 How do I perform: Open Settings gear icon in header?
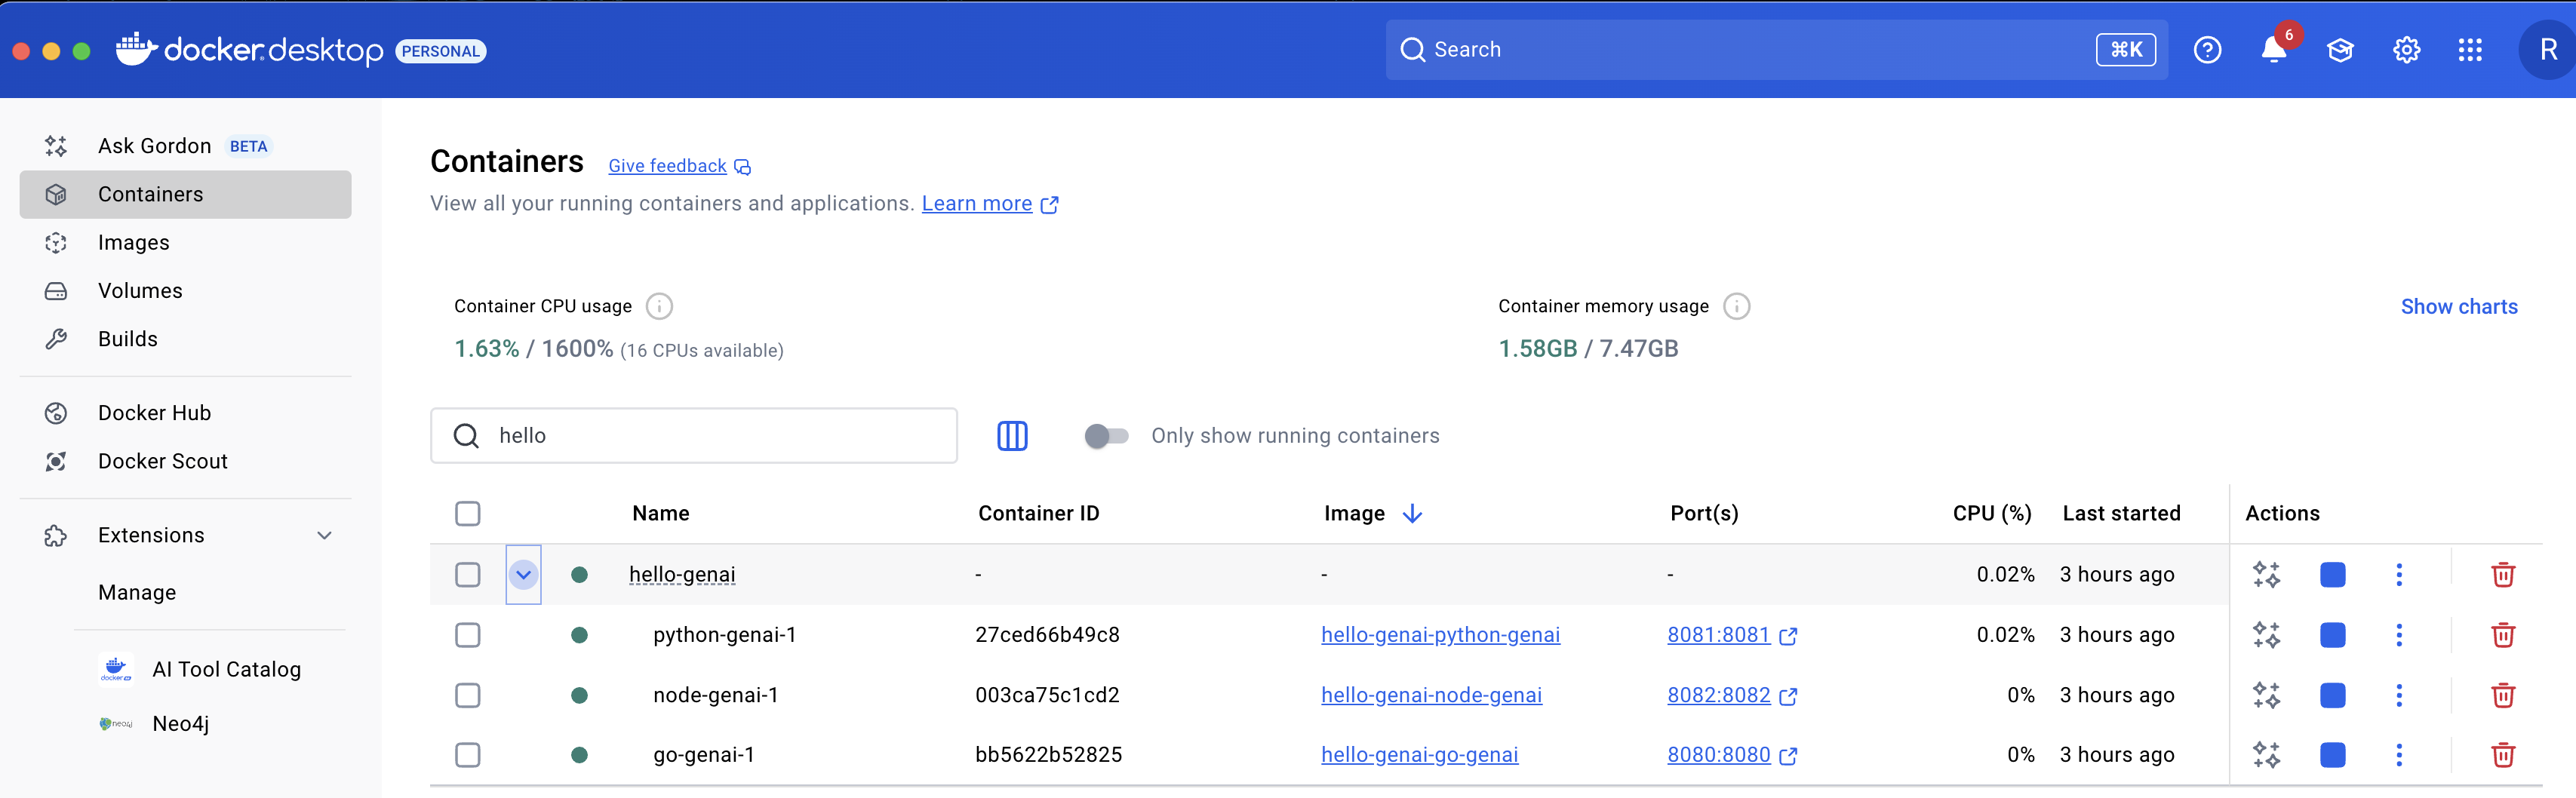(x=2406, y=50)
